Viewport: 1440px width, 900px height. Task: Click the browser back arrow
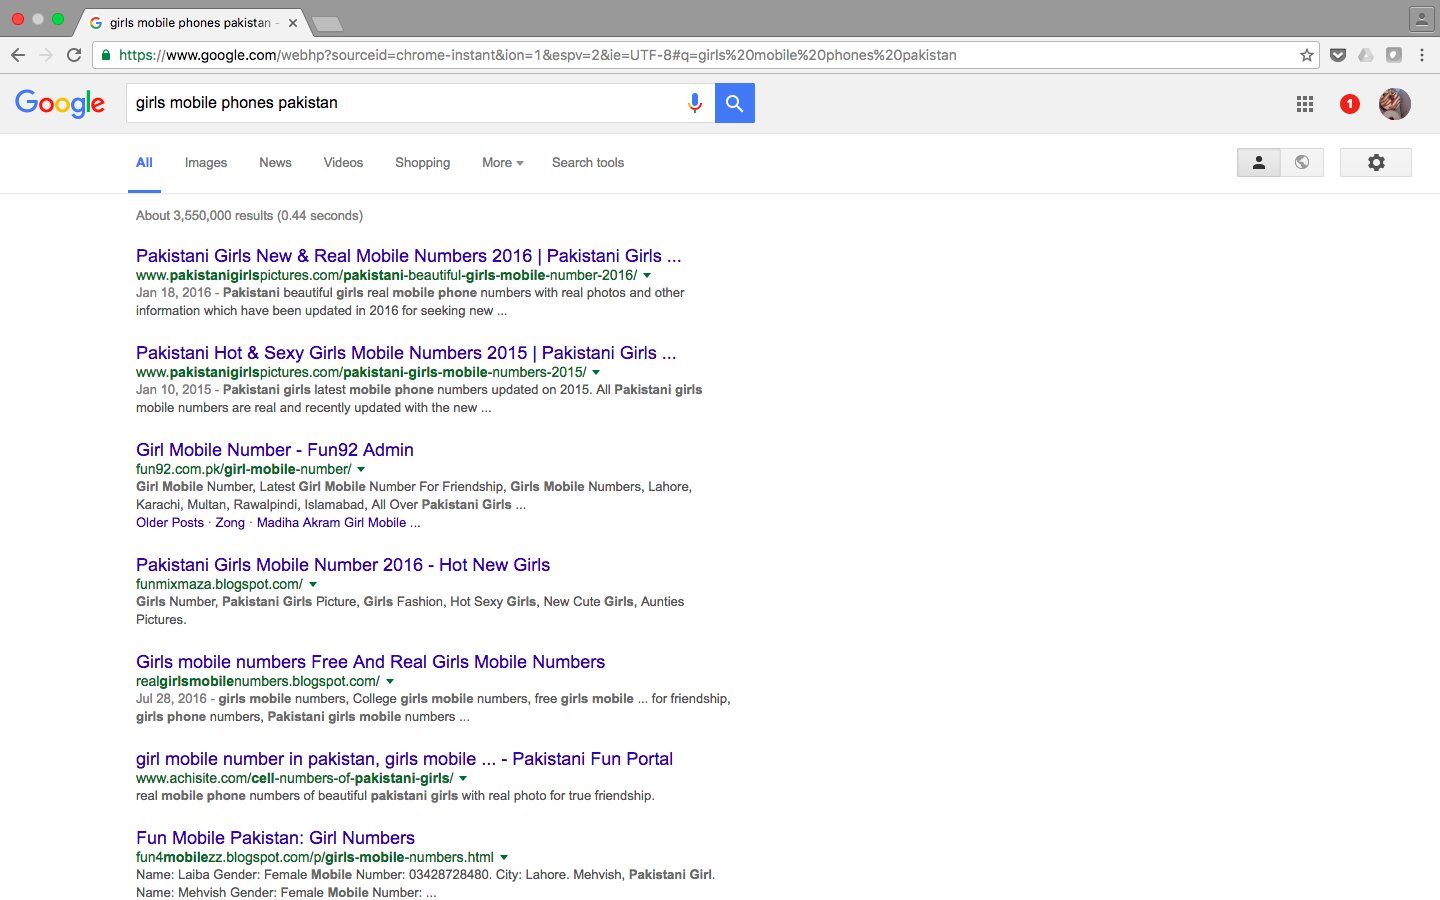point(18,55)
